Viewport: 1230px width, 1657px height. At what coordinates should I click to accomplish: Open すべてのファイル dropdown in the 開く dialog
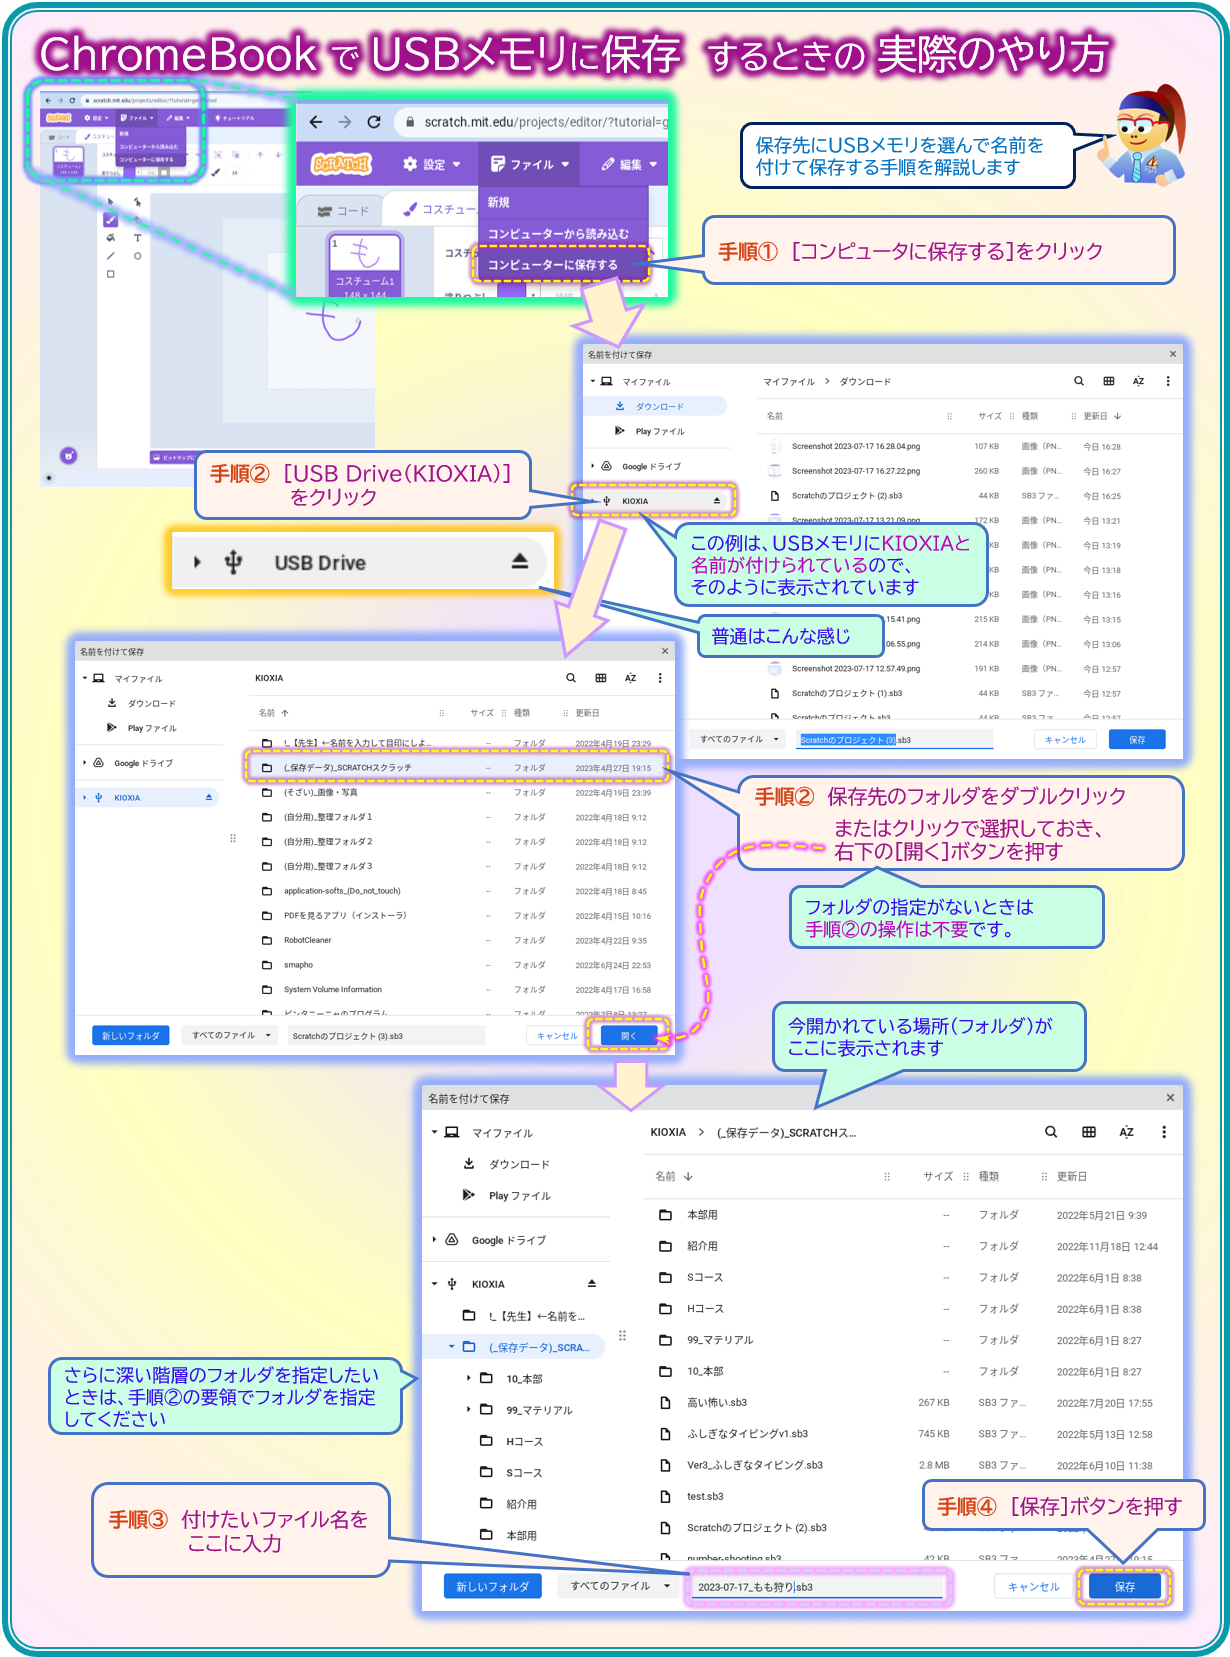point(232,1035)
